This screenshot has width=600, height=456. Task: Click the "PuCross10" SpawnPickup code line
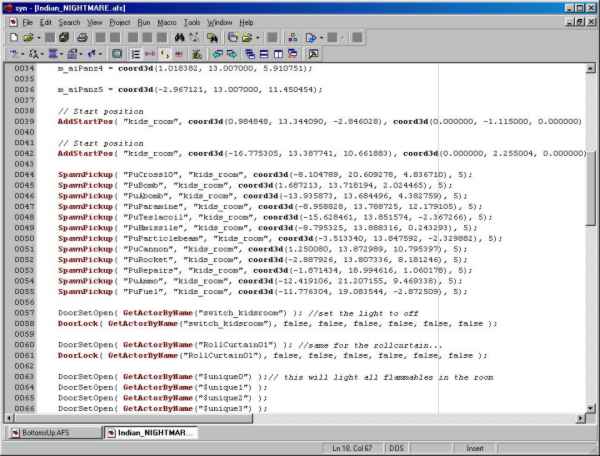pos(265,174)
